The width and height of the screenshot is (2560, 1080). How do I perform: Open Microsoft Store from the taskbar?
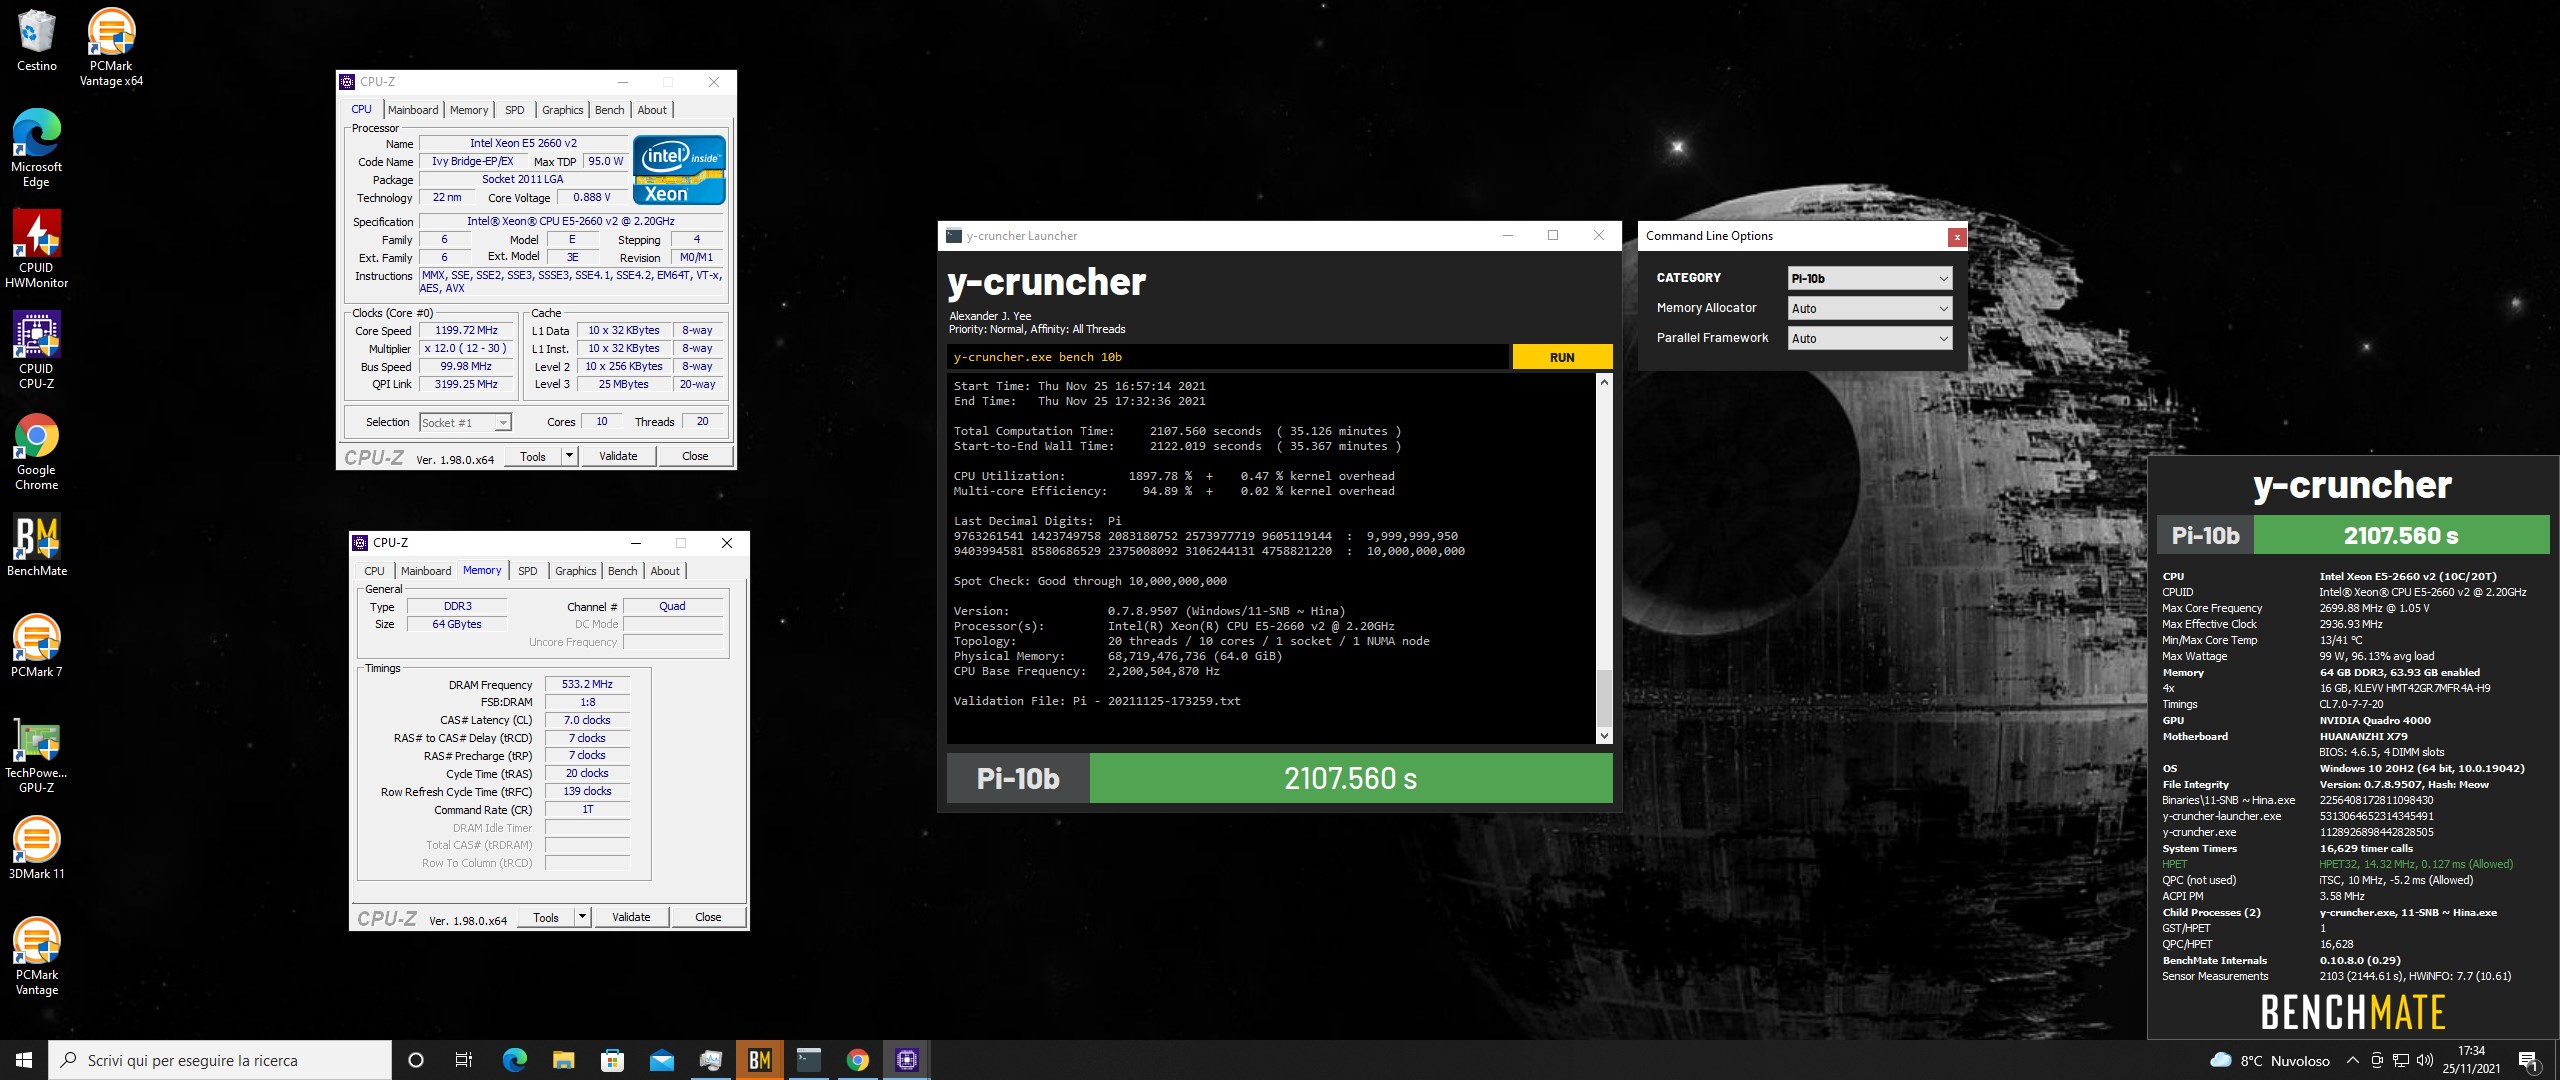click(612, 1060)
